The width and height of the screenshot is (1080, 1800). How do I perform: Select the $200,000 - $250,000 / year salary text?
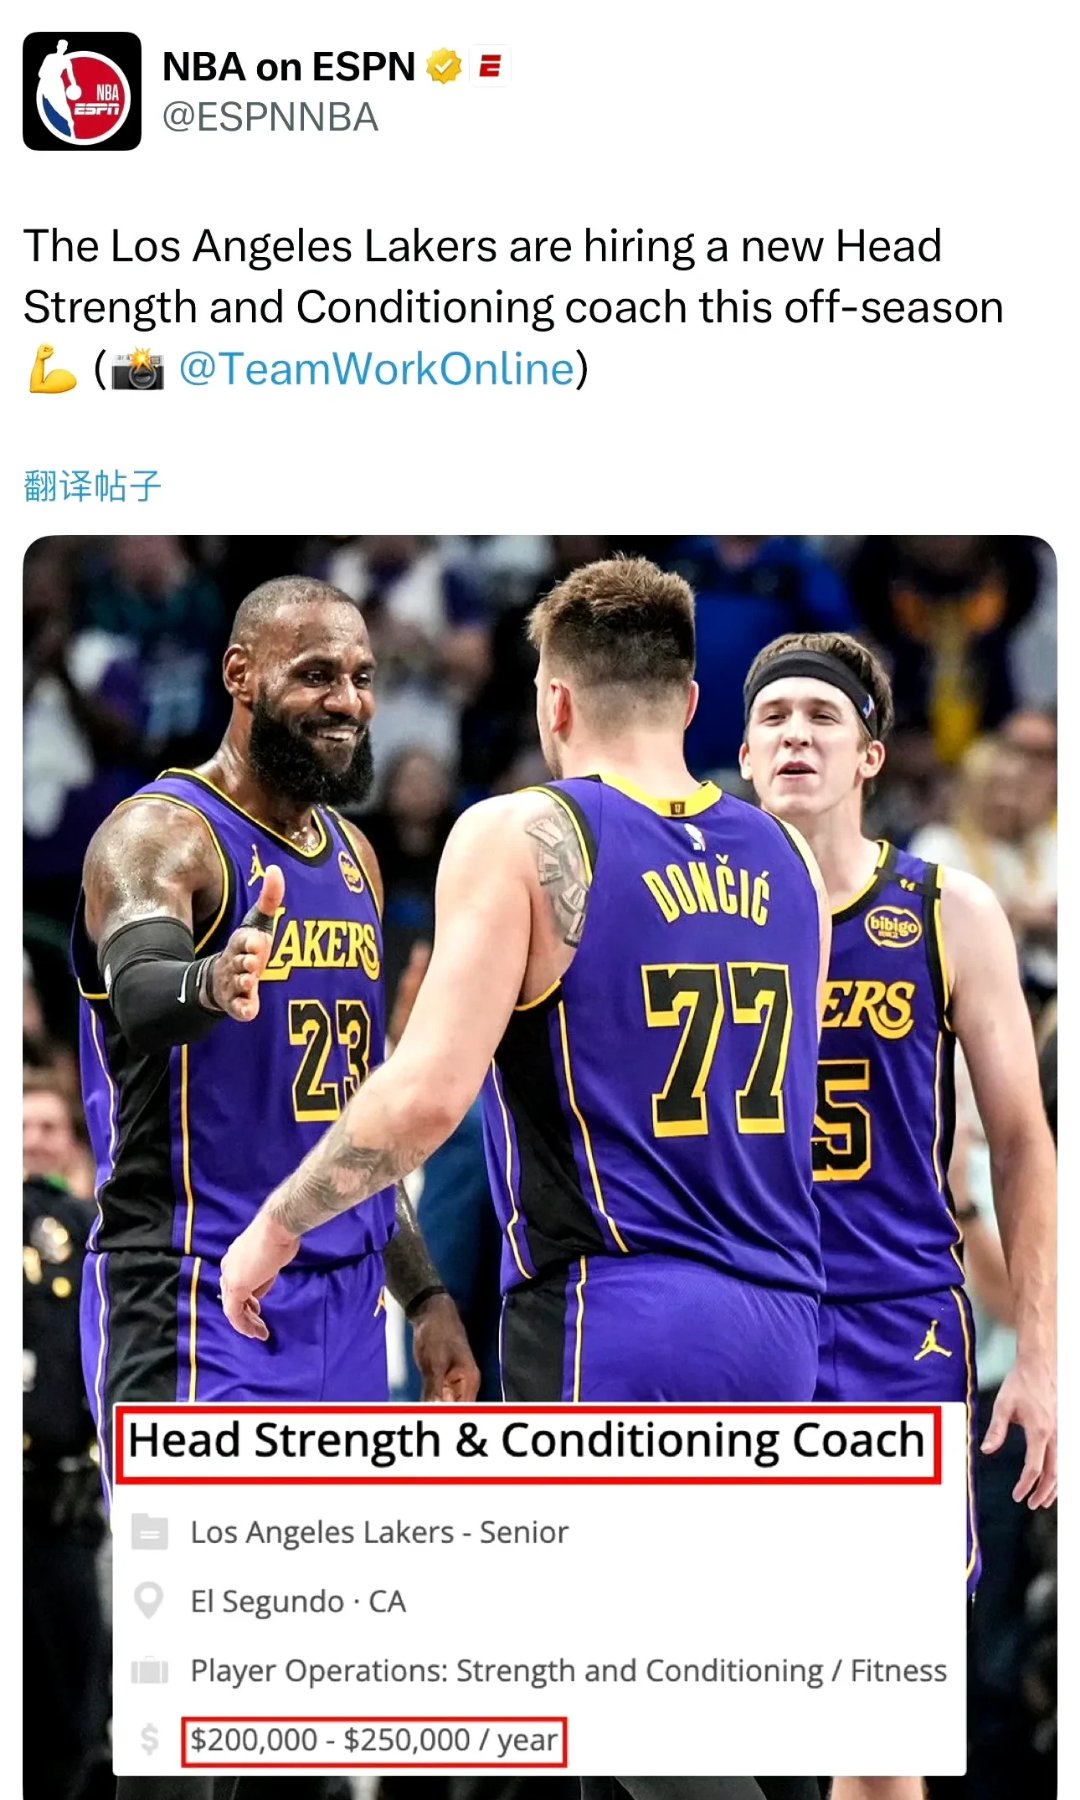coord(374,1741)
